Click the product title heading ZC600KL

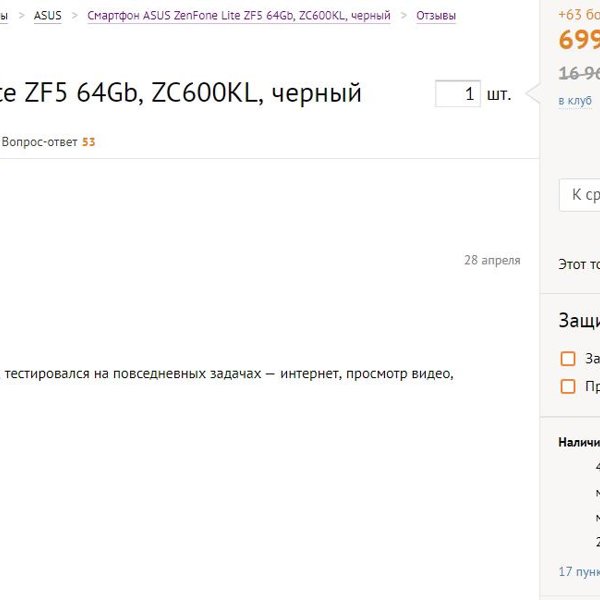click(x=180, y=93)
